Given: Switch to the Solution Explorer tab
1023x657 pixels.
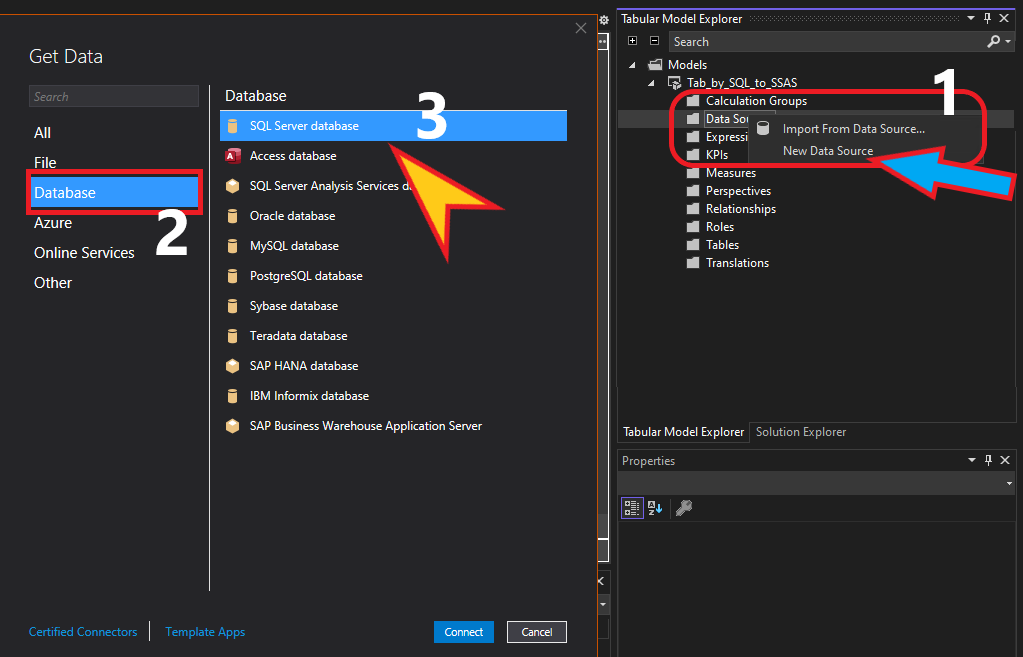Looking at the screenshot, I should (801, 432).
